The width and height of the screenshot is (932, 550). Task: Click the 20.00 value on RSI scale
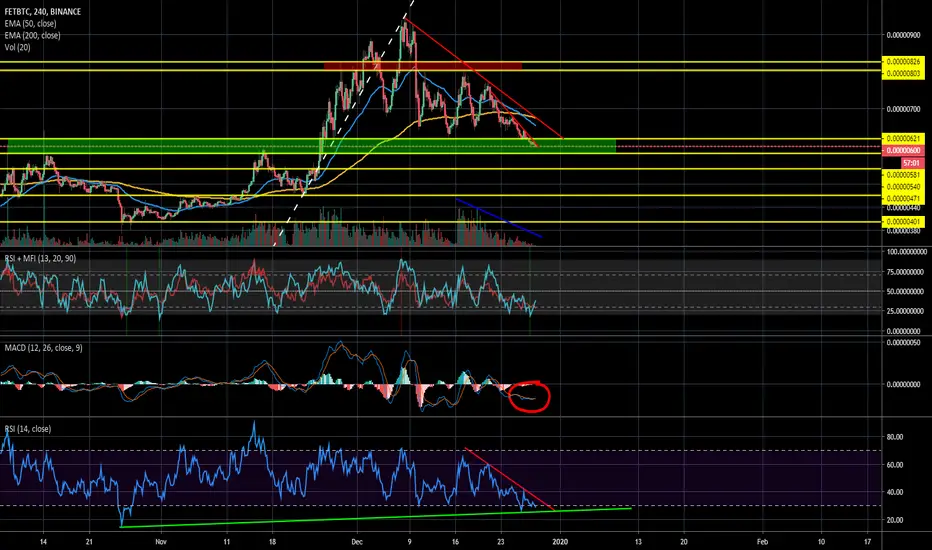[x=895, y=520]
